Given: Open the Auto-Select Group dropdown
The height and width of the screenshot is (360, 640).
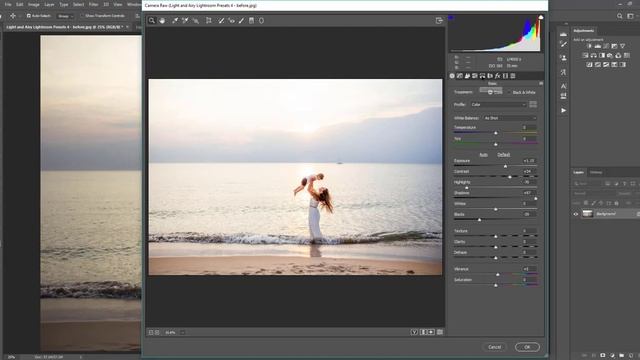Looking at the screenshot, I should (65, 16).
